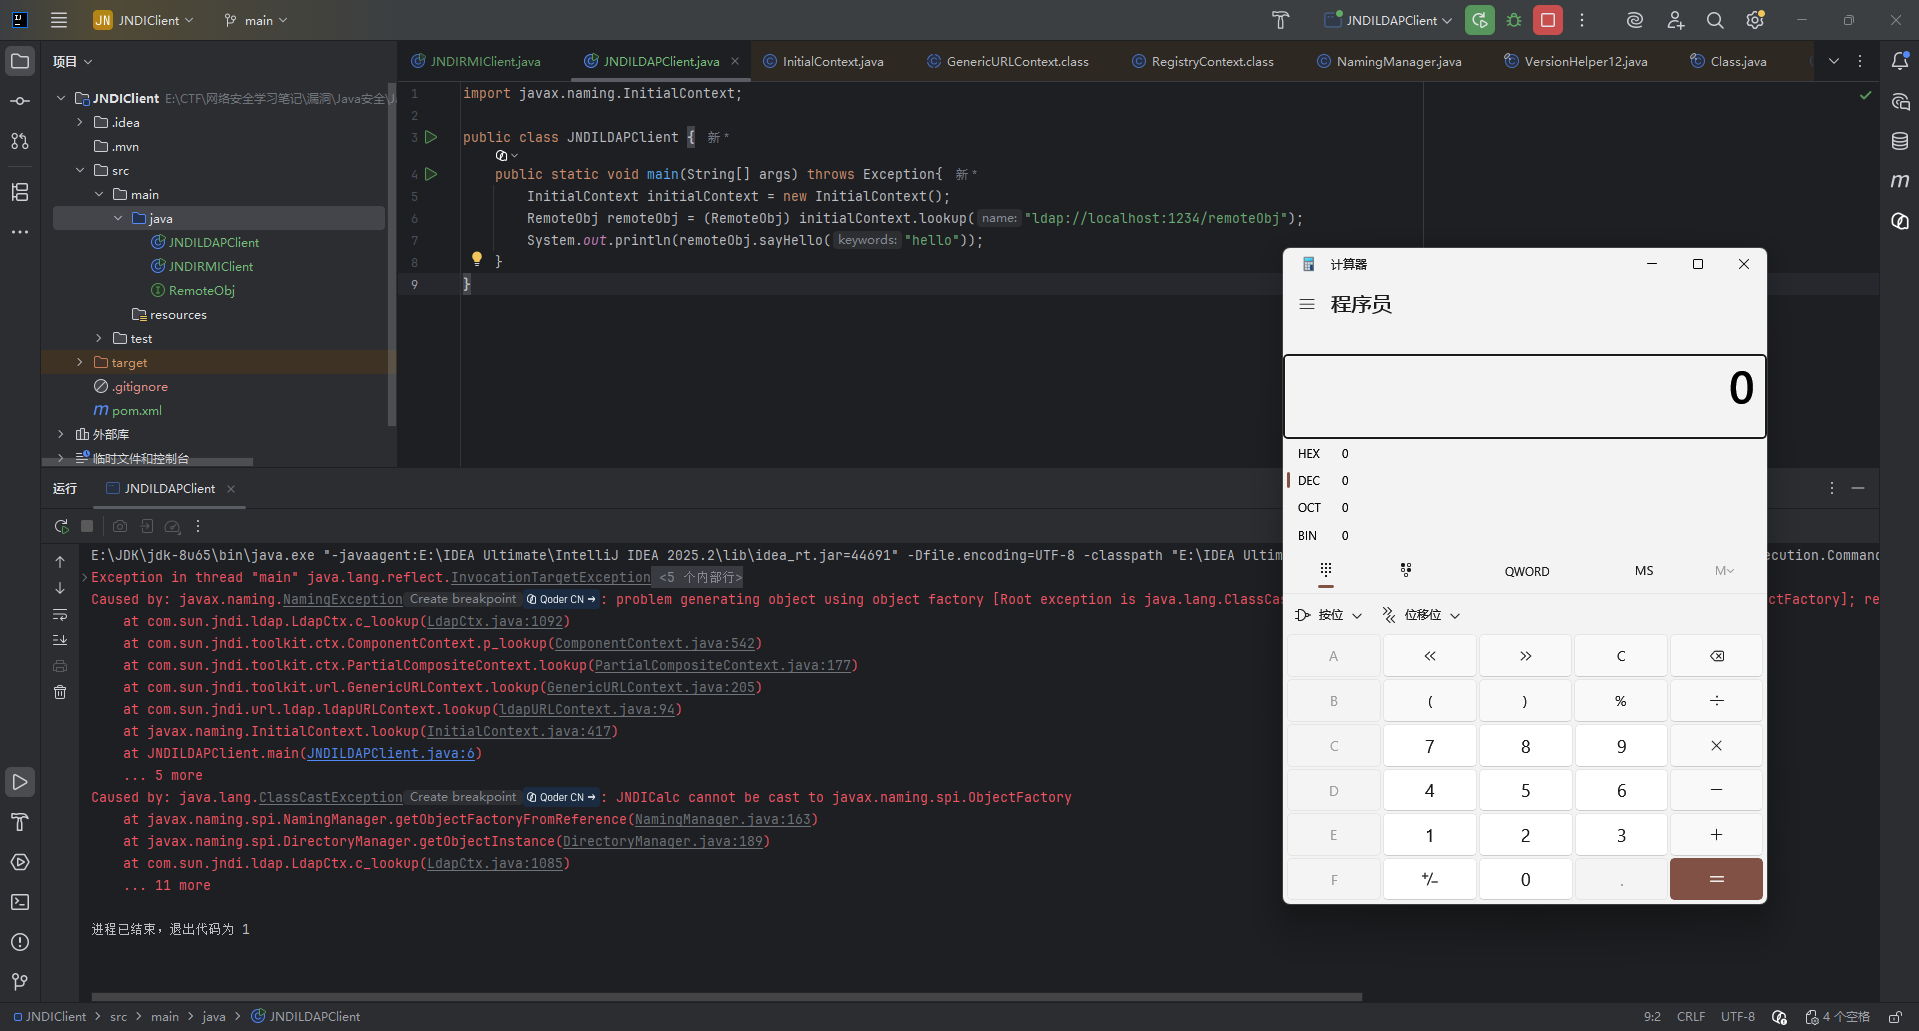Click the Build project hammer in toolbar
This screenshot has width=1919, height=1031.
click(x=1281, y=20)
